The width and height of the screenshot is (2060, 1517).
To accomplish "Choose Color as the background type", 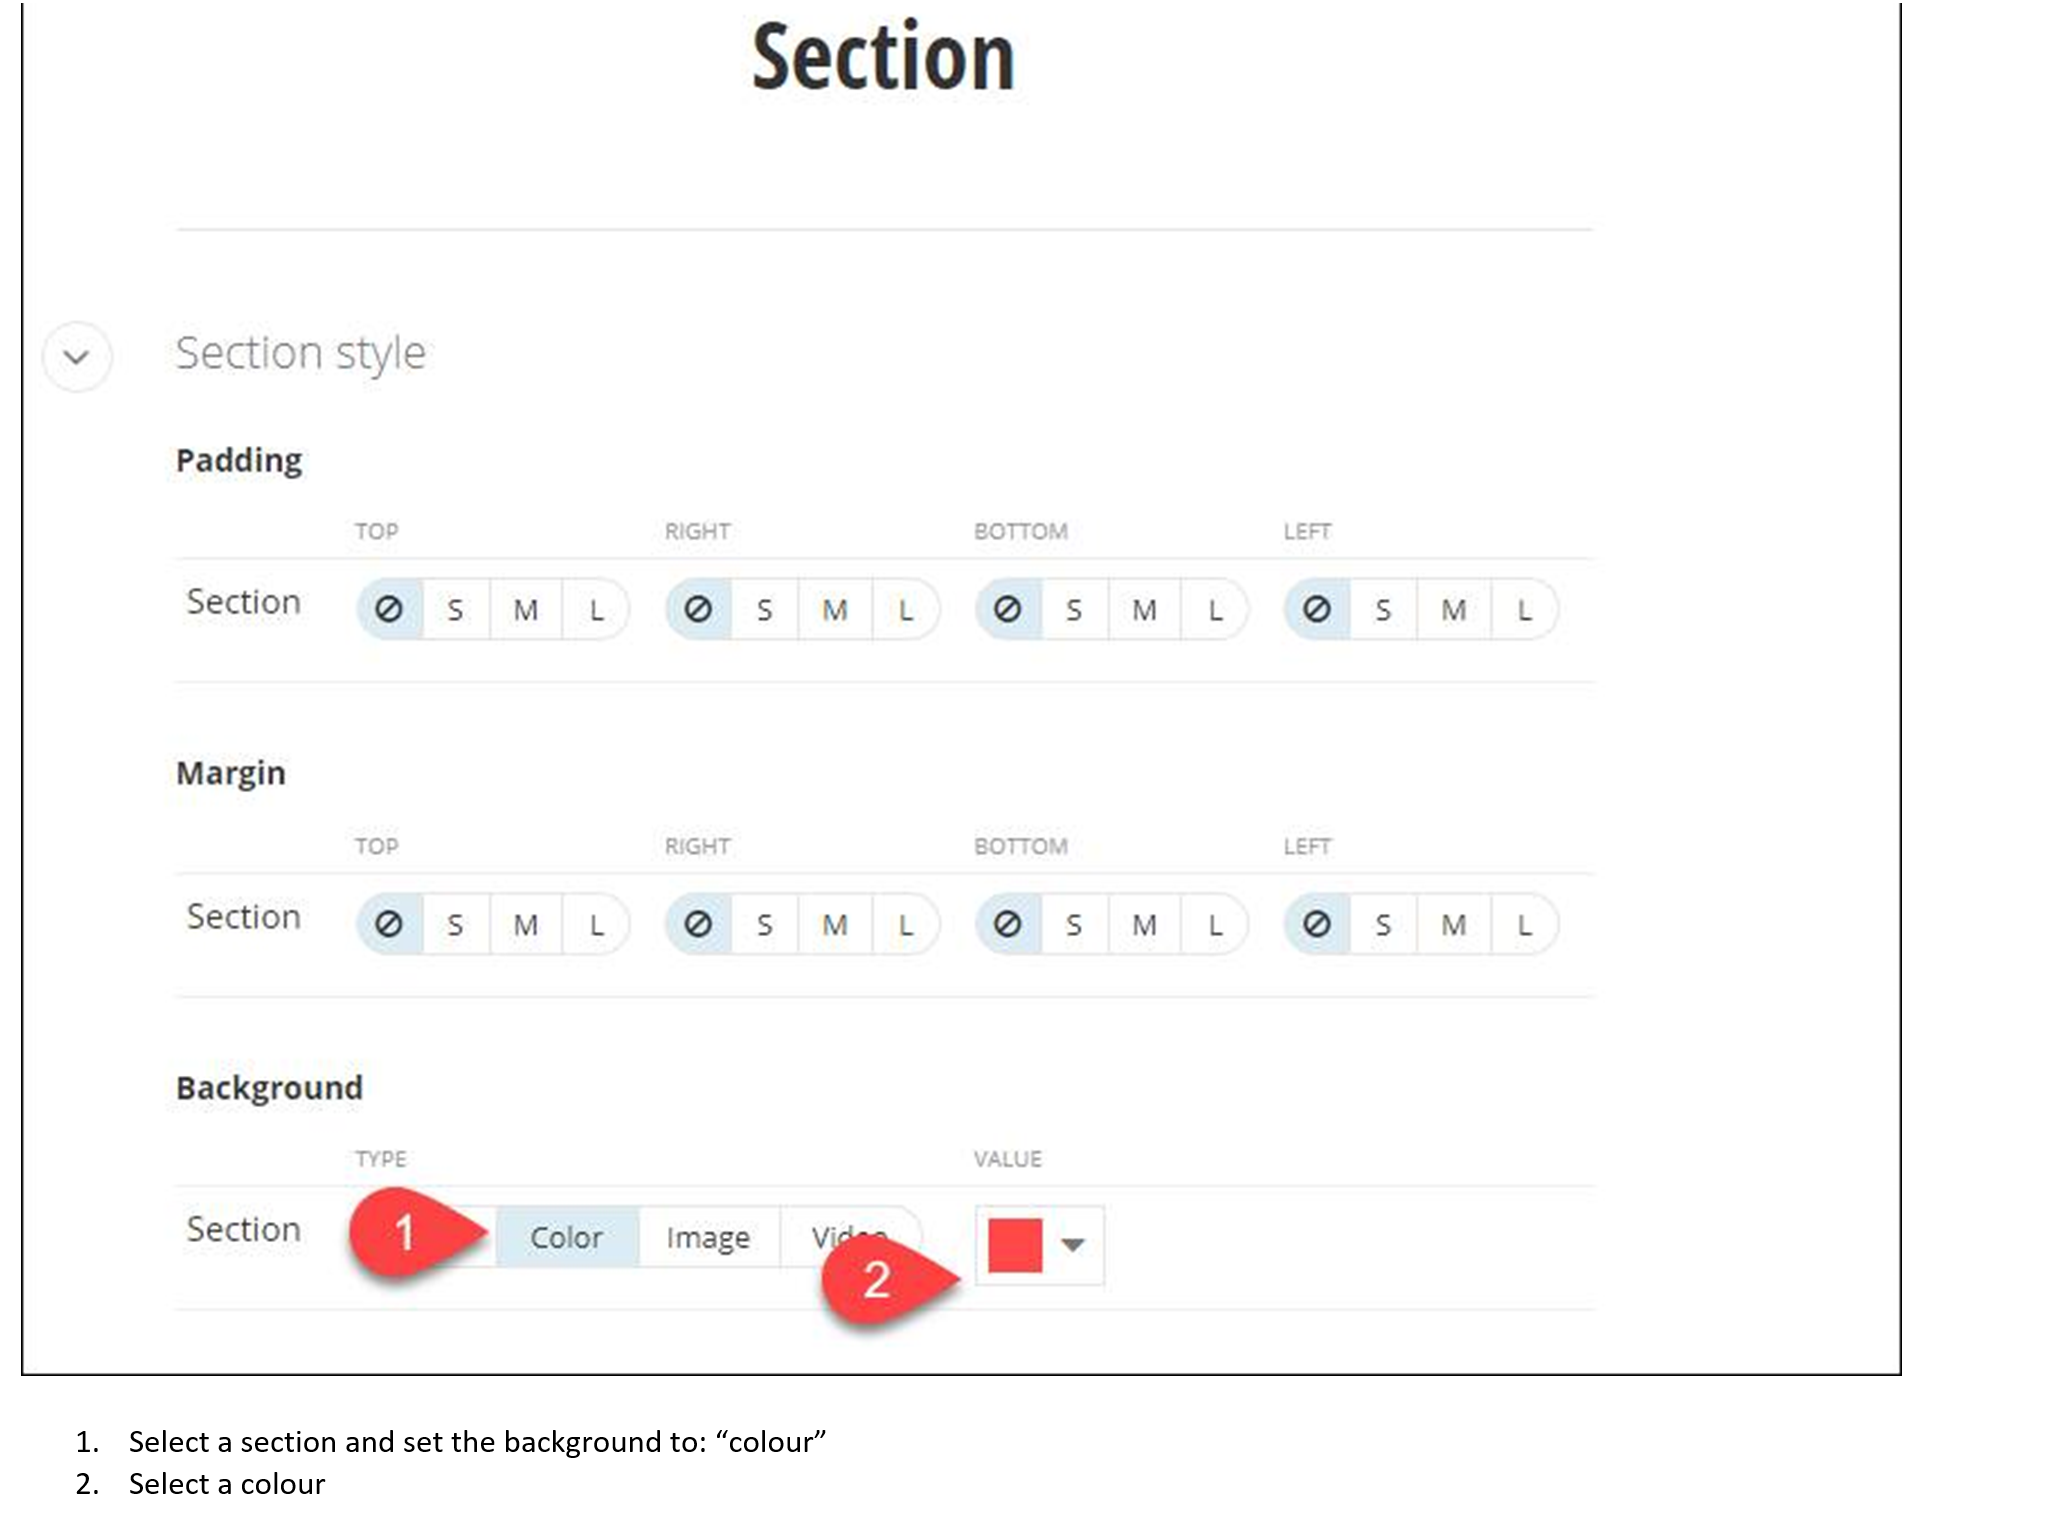I will 565,1237.
